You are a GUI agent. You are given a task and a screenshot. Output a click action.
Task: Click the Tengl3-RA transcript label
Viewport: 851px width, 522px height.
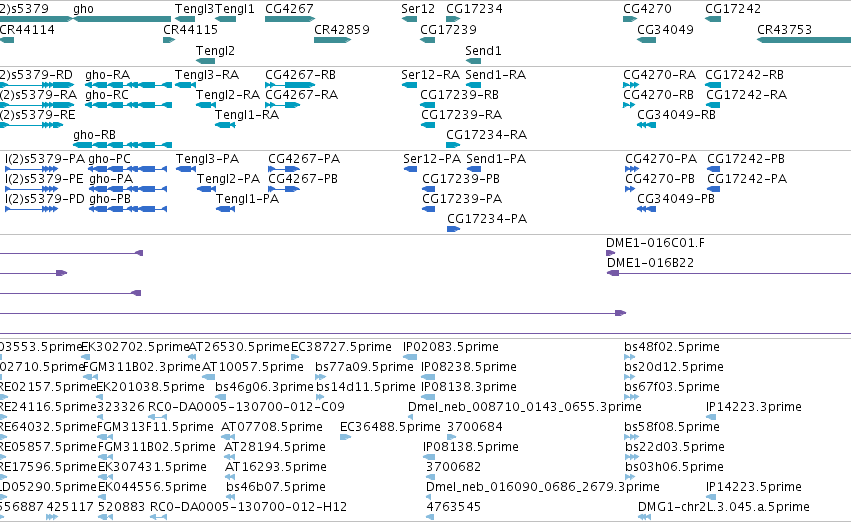pyautogui.click(x=207, y=74)
